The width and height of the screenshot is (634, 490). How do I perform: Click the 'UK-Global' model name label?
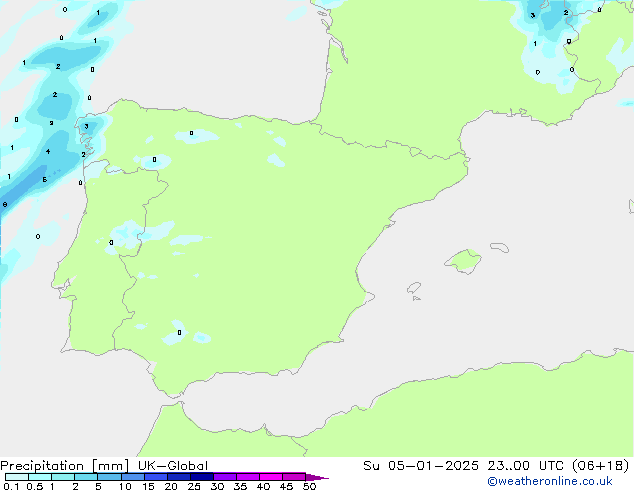(x=173, y=466)
